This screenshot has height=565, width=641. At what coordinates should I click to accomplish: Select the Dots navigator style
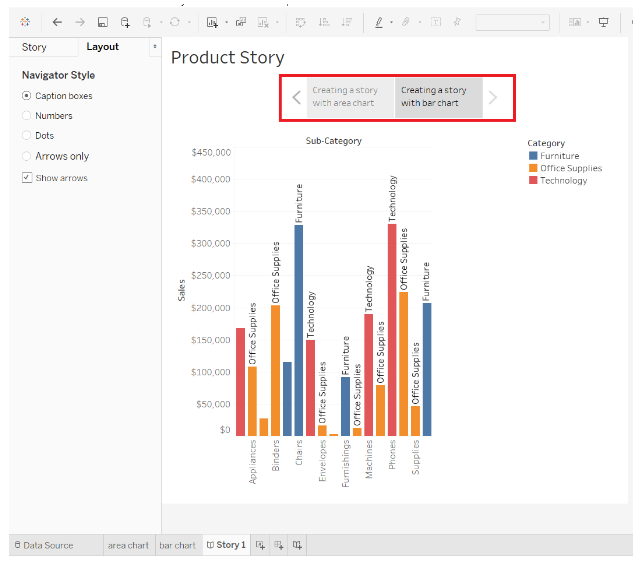(27, 136)
